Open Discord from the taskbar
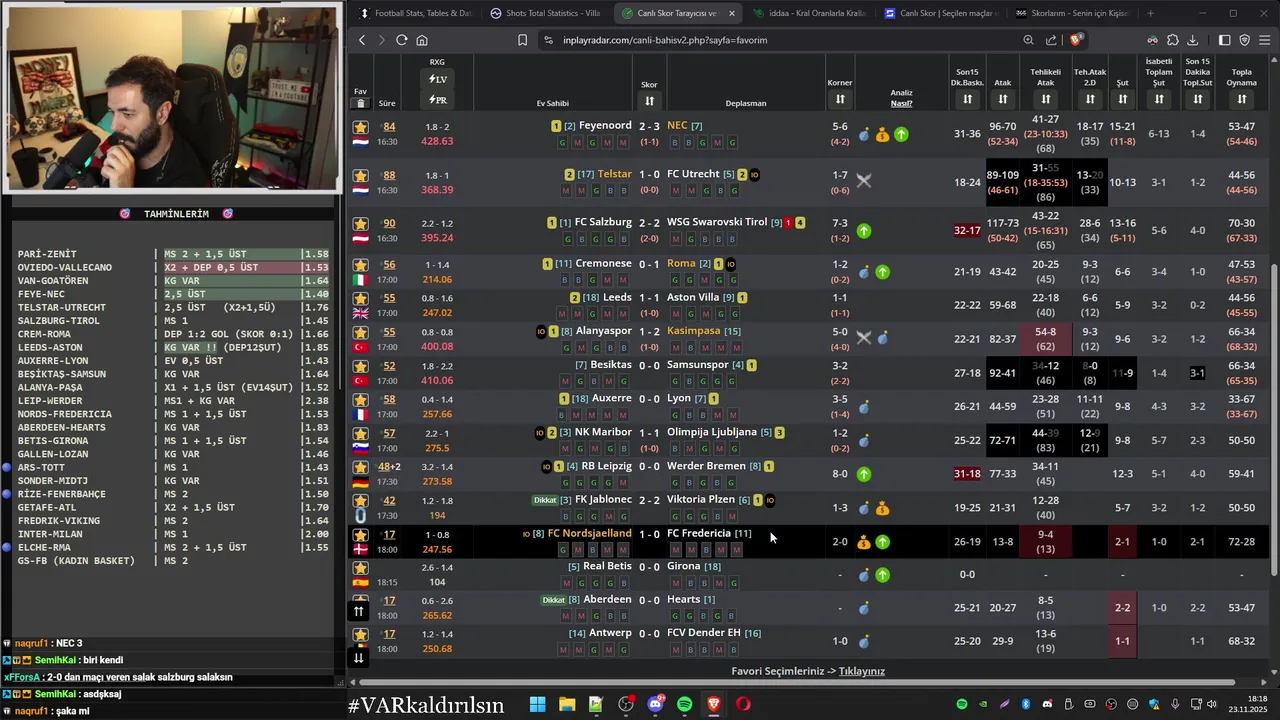 pyautogui.click(x=655, y=704)
